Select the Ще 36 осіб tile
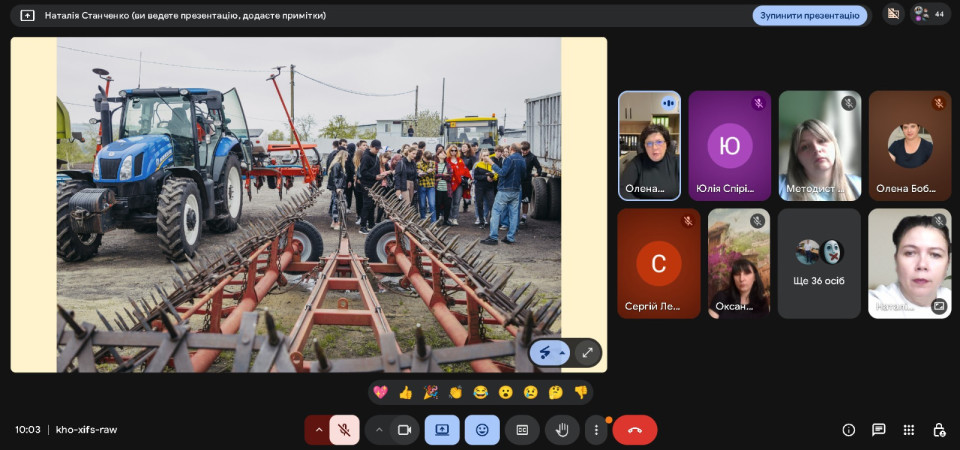The image size is (960, 450). point(819,263)
